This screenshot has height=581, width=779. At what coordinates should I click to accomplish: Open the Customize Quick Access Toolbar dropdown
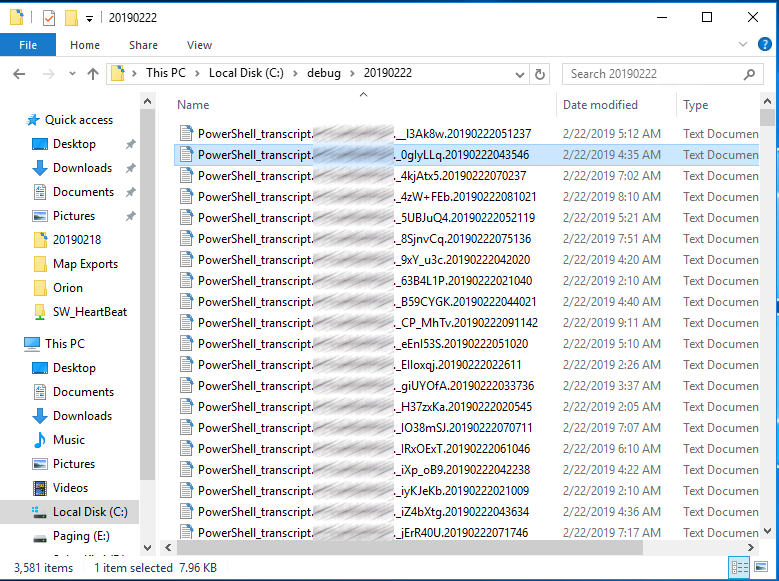(89, 19)
